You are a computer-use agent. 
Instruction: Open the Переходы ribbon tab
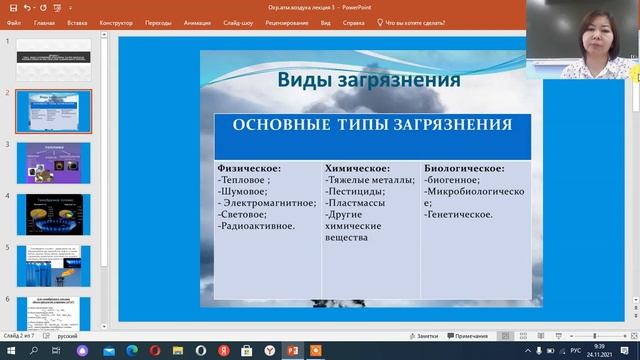click(x=158, y=23)
